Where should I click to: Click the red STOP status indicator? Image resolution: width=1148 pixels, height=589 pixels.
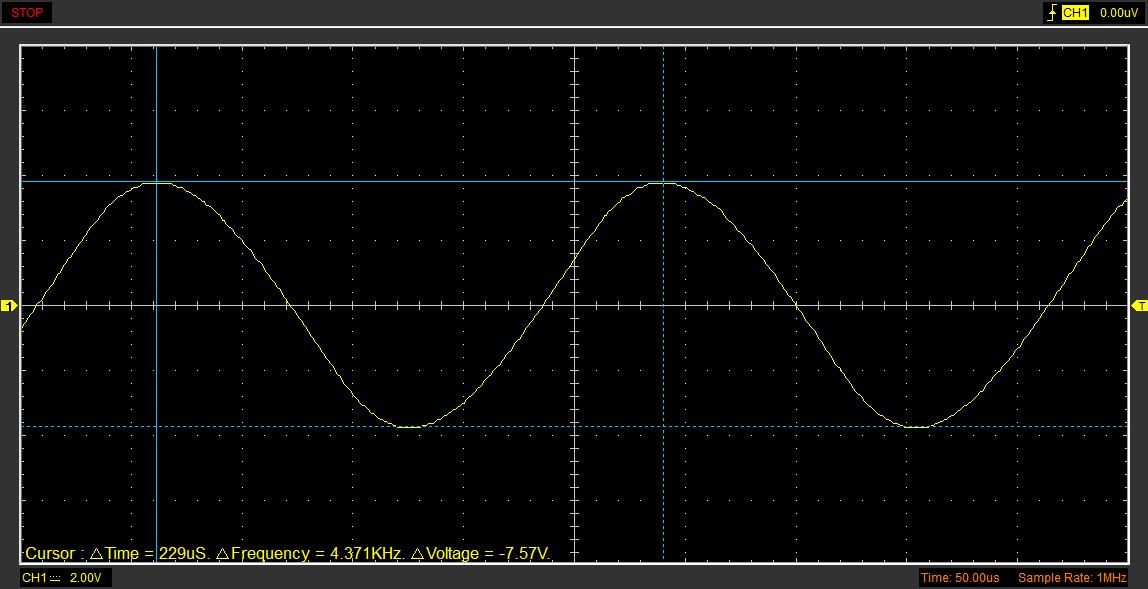tap(26, 13)
